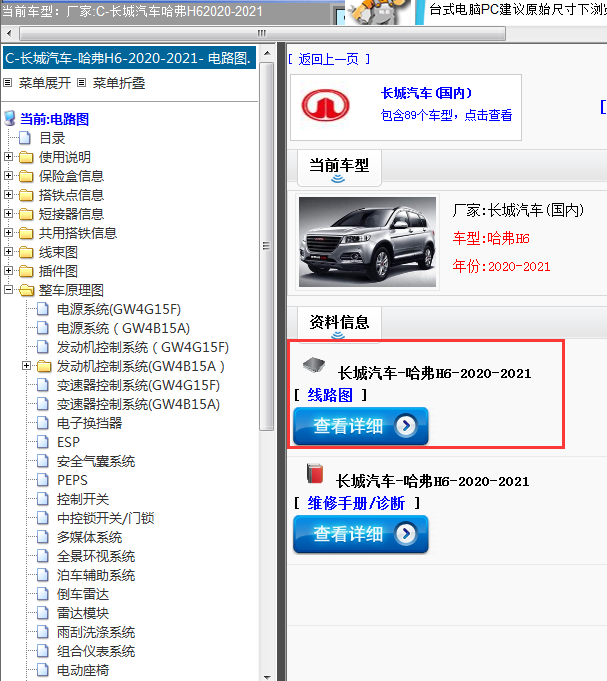Expand the 短接器信息 tree node

[8, 213]
